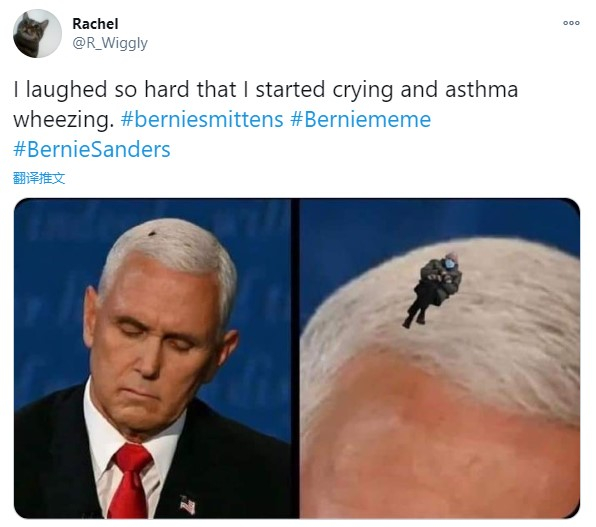Open Rachel's cat profile avatar
Screen dimensions: 596x527
37,34
